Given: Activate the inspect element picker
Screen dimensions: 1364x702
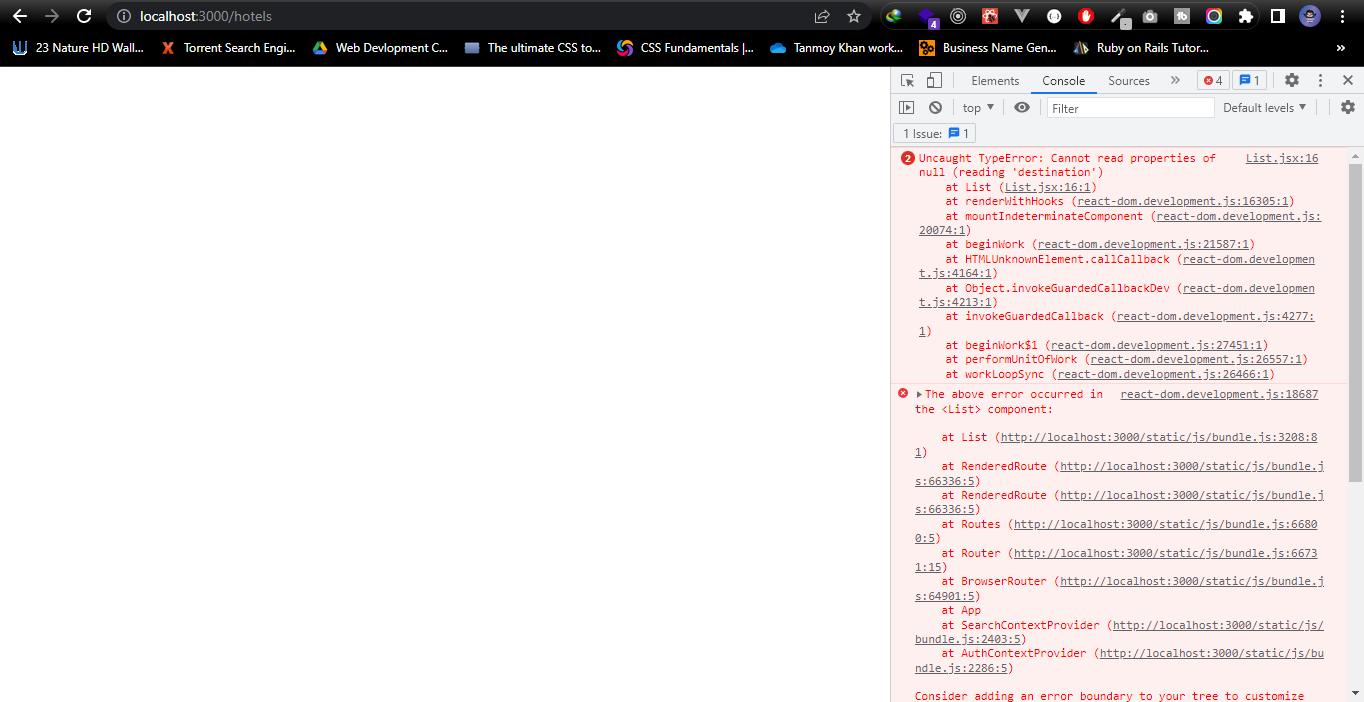Looking at the screenshot, I should pos(907,81).
